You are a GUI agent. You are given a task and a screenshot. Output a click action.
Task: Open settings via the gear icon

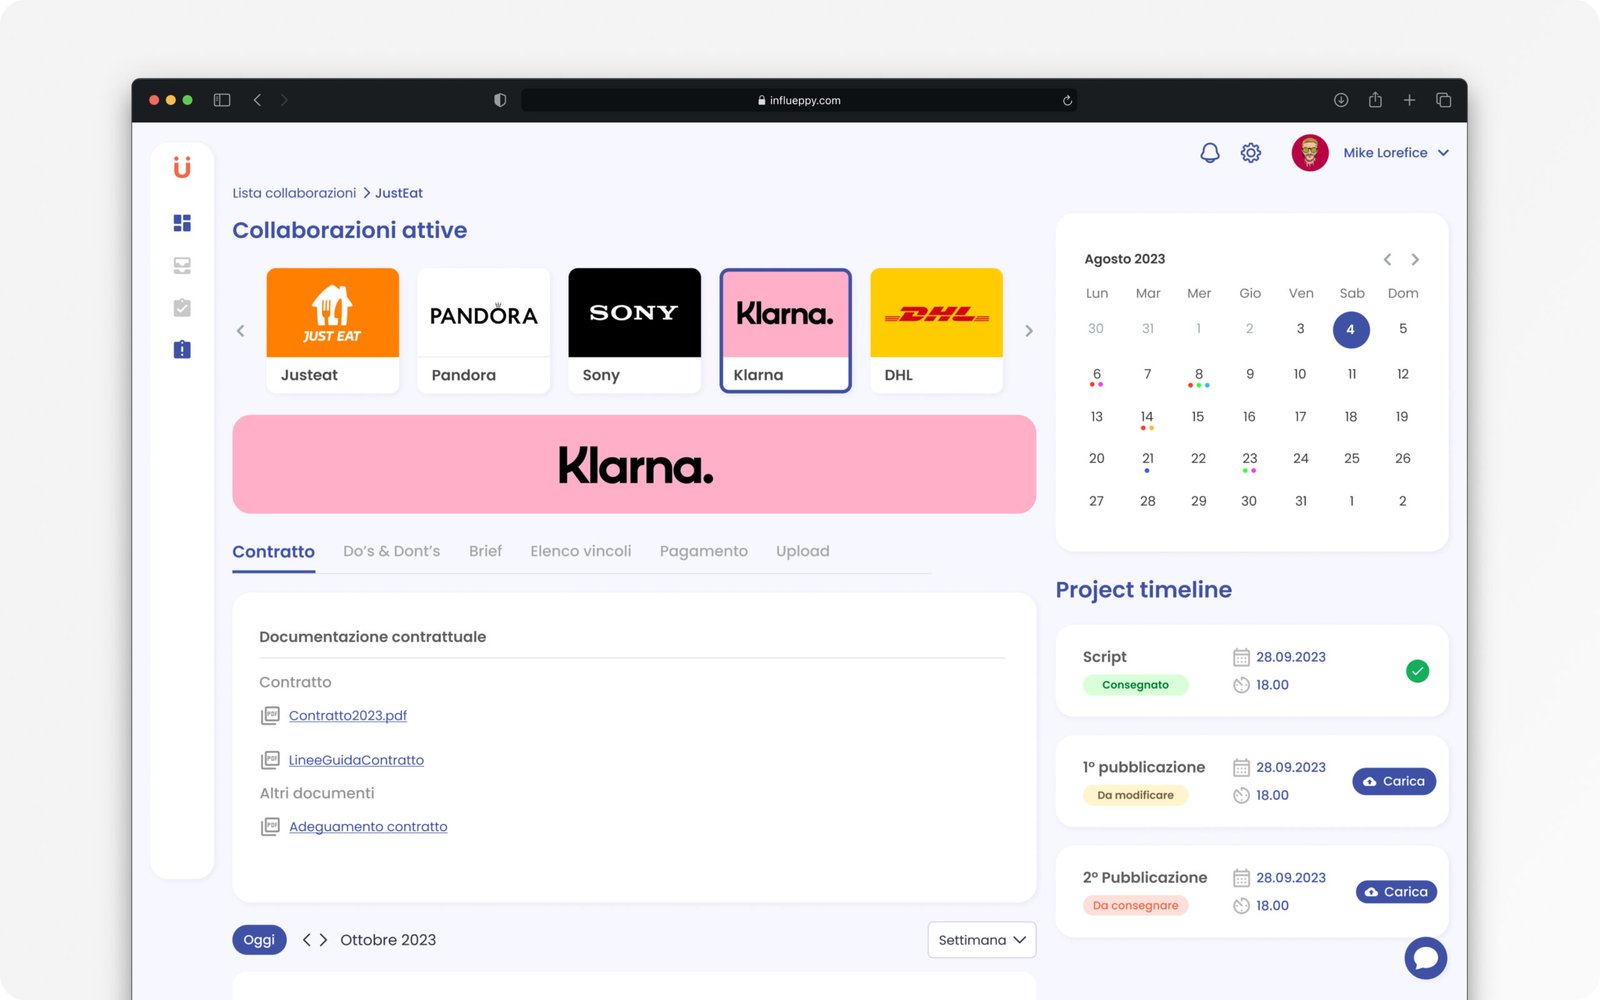(x=1250, y=153)
